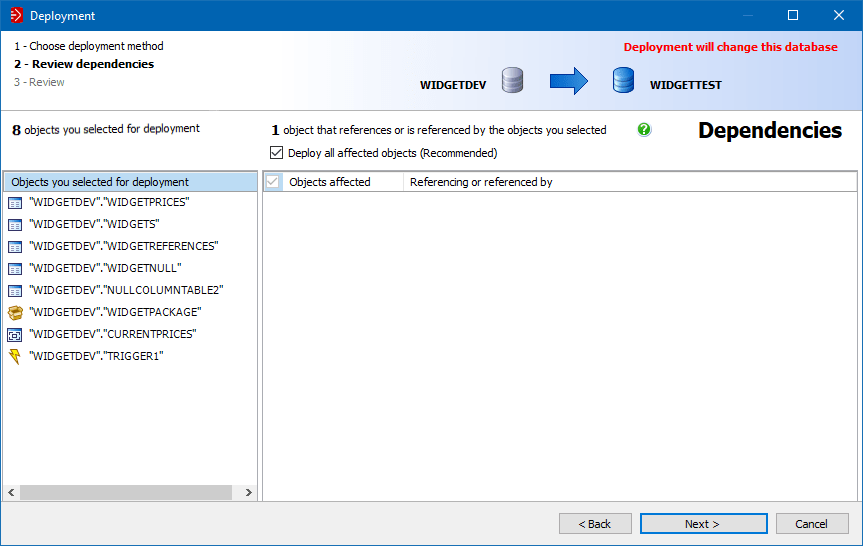Cancel the deployment wizard

point(811,524)
